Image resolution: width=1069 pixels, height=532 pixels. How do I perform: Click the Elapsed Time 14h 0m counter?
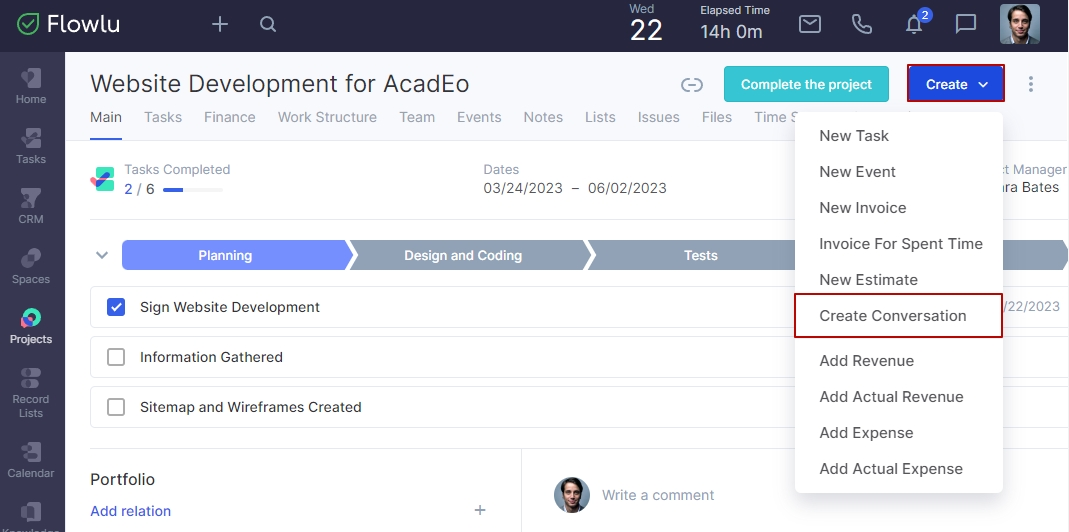pyautogui.click(x=734, y=23)
